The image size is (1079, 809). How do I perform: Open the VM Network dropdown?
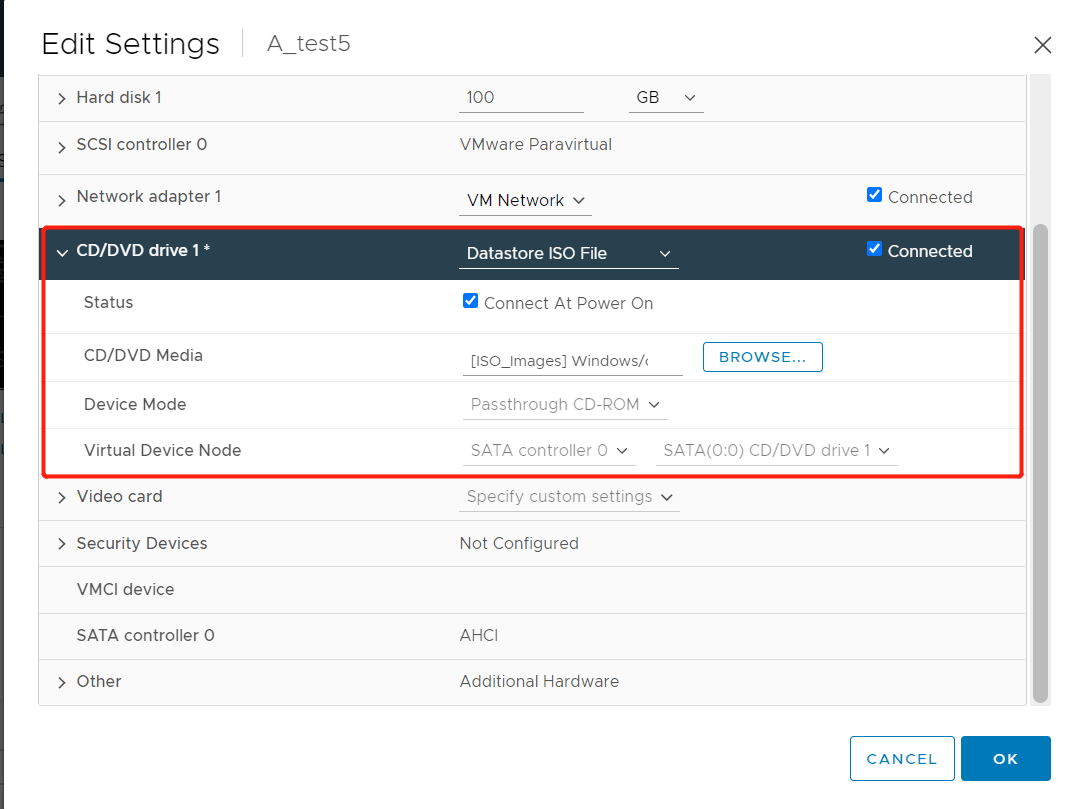[525, 200]
